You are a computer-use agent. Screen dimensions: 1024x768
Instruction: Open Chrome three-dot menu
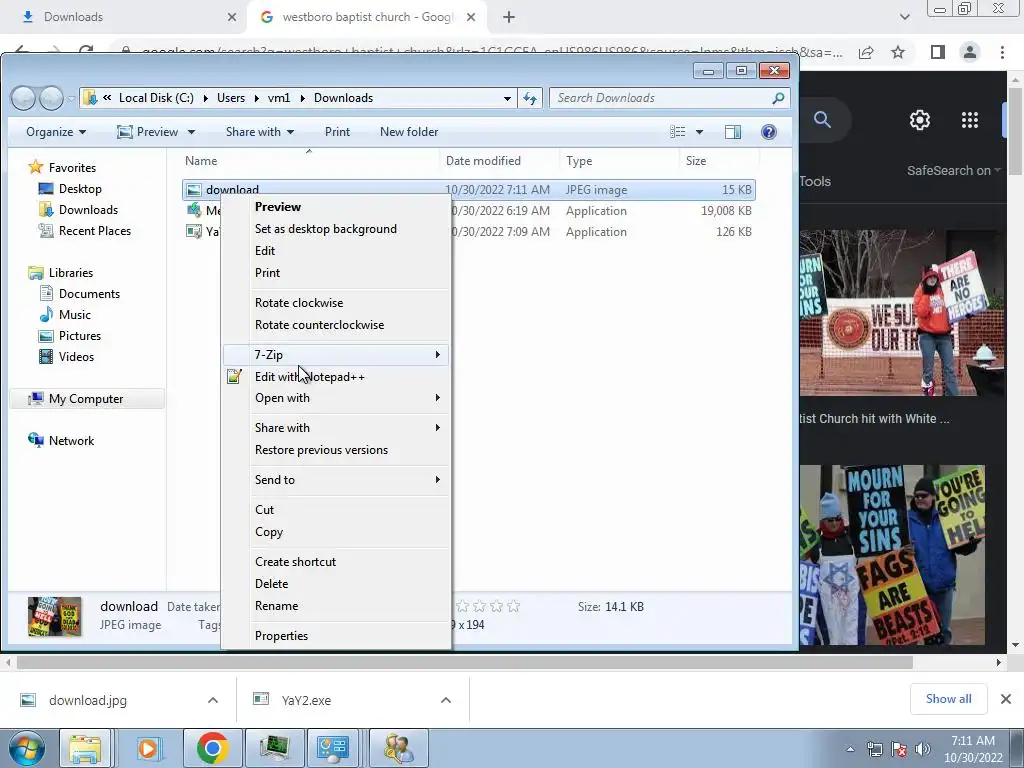[1002, 52]
